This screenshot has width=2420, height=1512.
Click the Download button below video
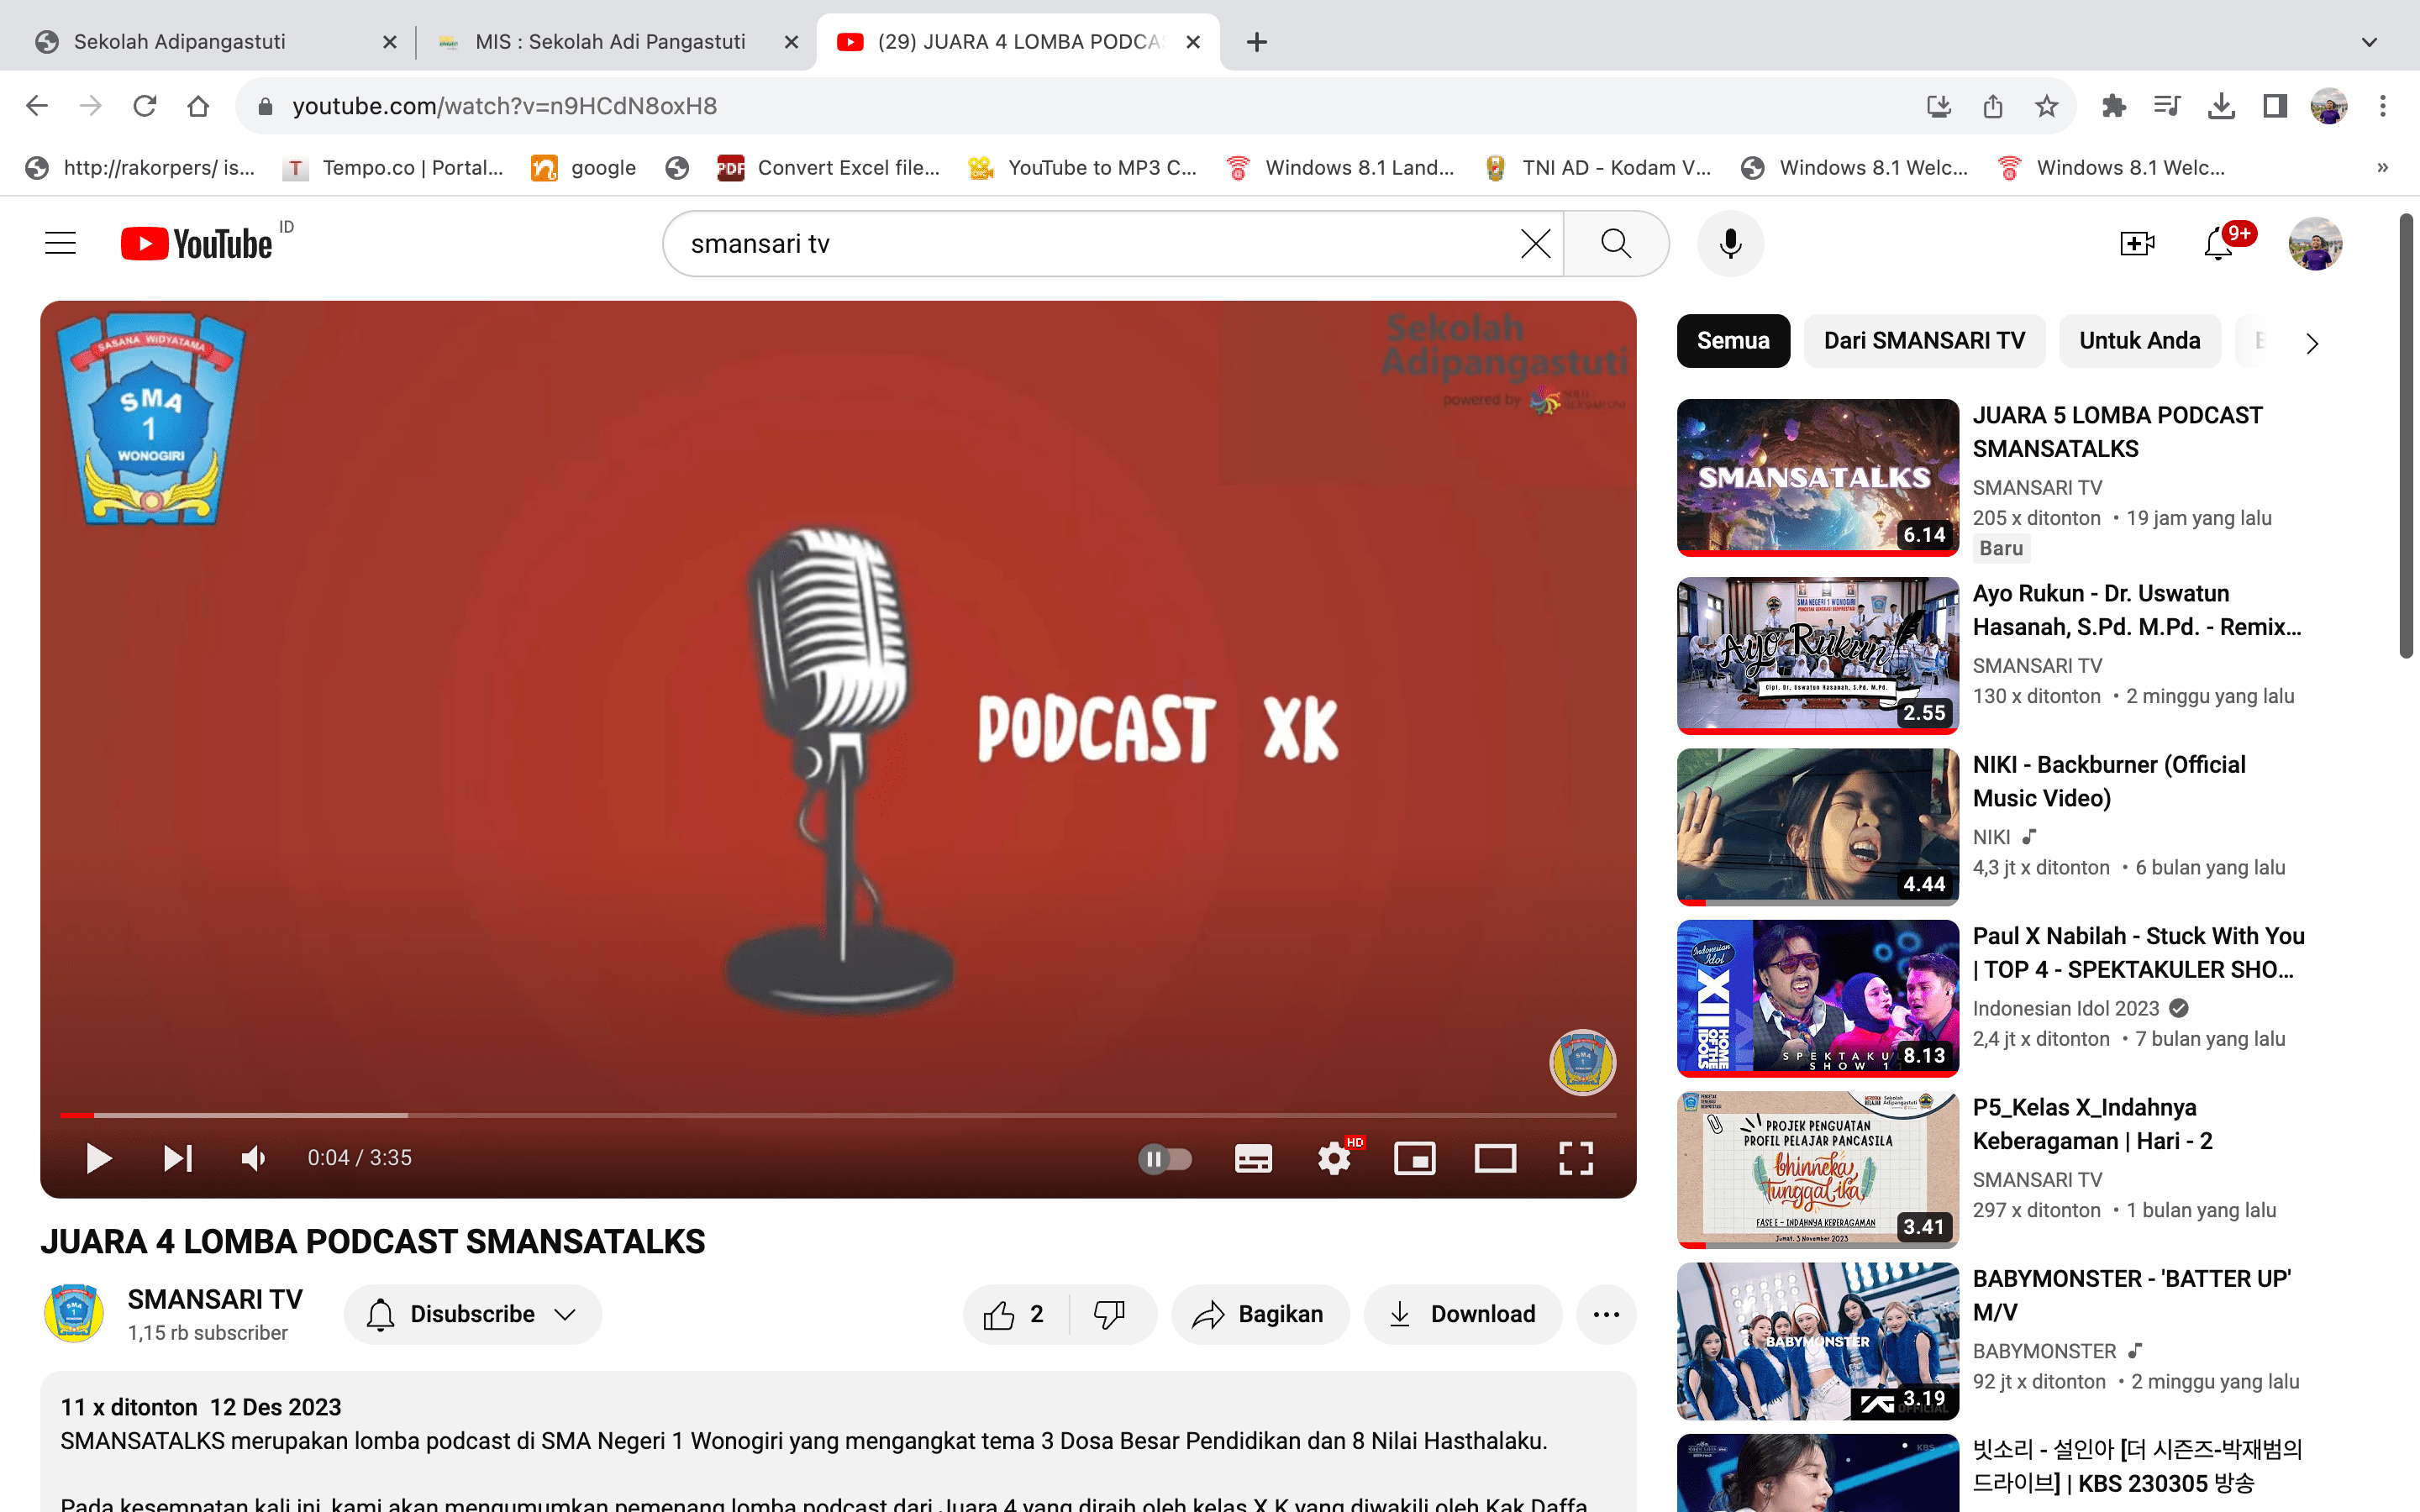1462,1314
